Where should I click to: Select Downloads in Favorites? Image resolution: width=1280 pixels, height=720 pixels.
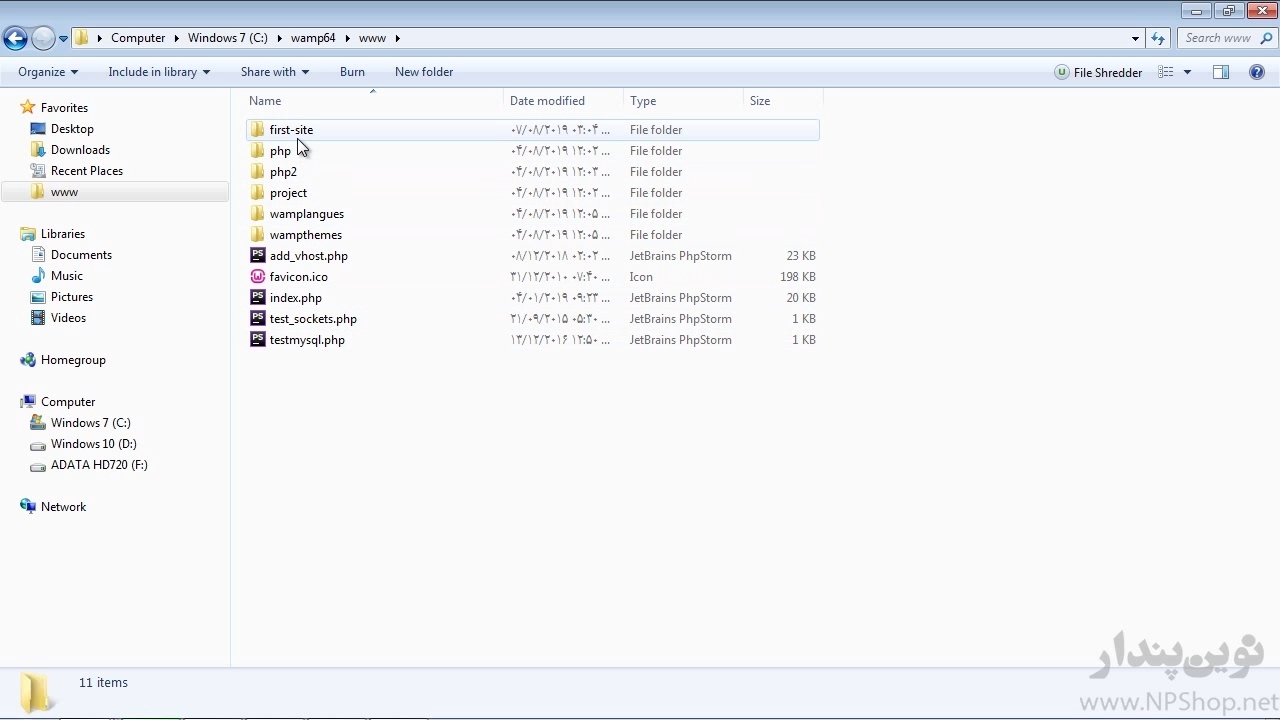[x=80, y=150]
